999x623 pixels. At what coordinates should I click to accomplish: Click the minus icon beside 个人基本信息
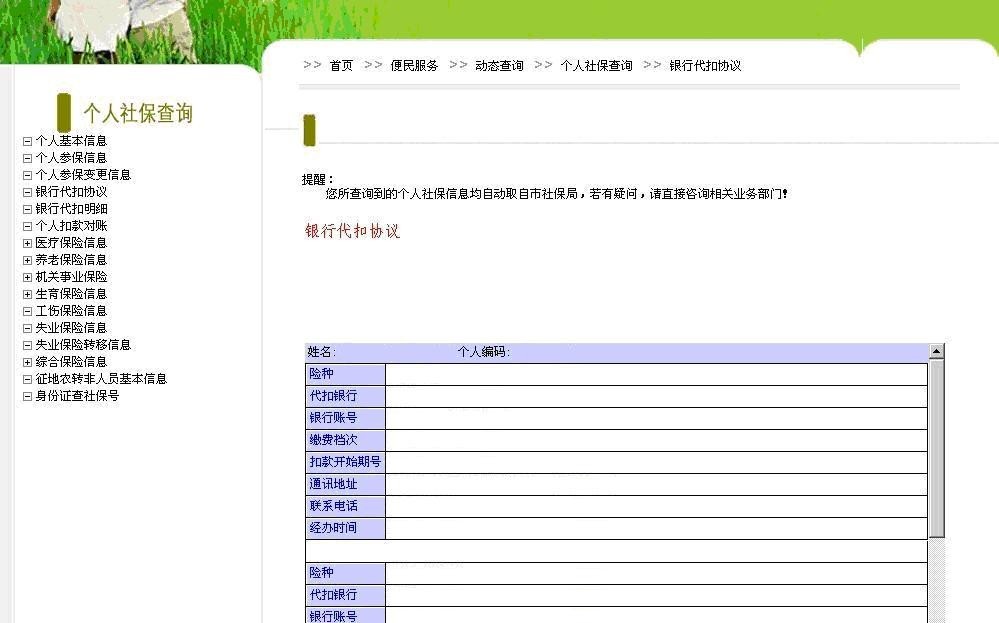(27, 141)
